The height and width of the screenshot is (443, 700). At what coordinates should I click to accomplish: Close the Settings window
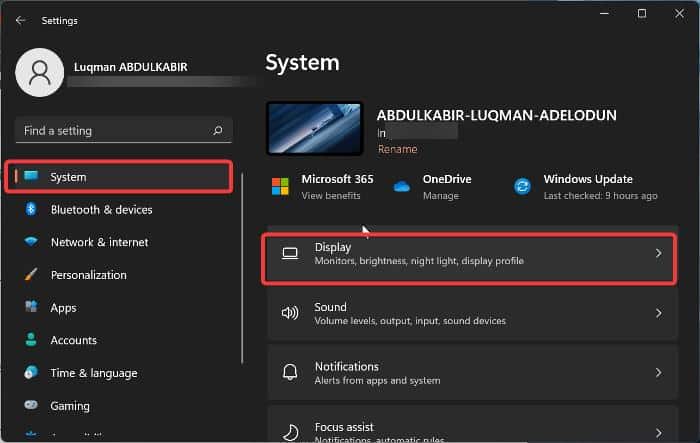pyautogui.click(x=679, y=14)
